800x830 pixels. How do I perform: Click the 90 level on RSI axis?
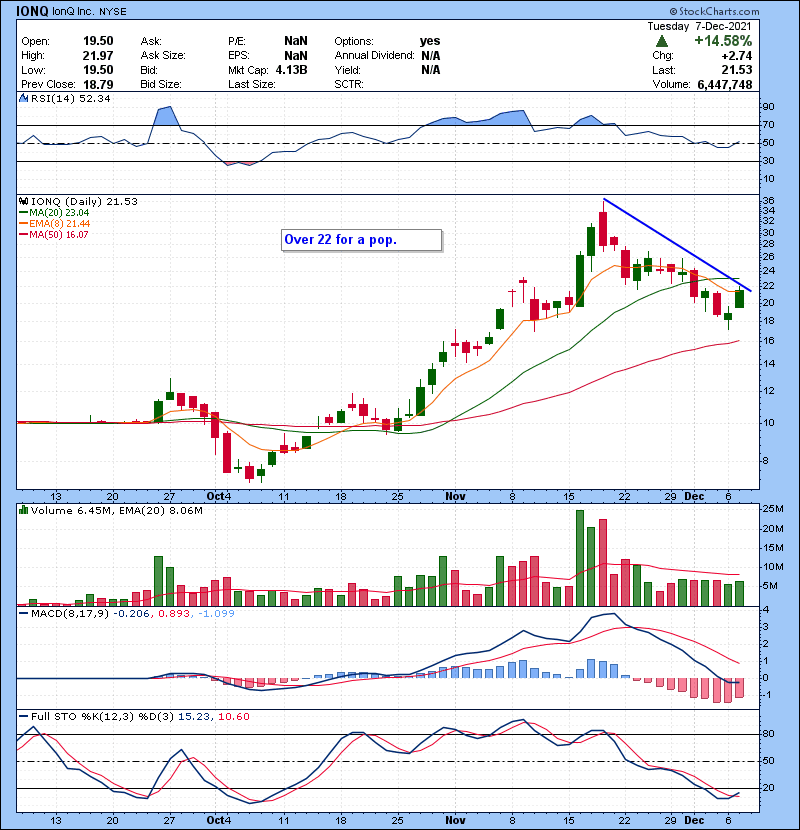[768, 107]
